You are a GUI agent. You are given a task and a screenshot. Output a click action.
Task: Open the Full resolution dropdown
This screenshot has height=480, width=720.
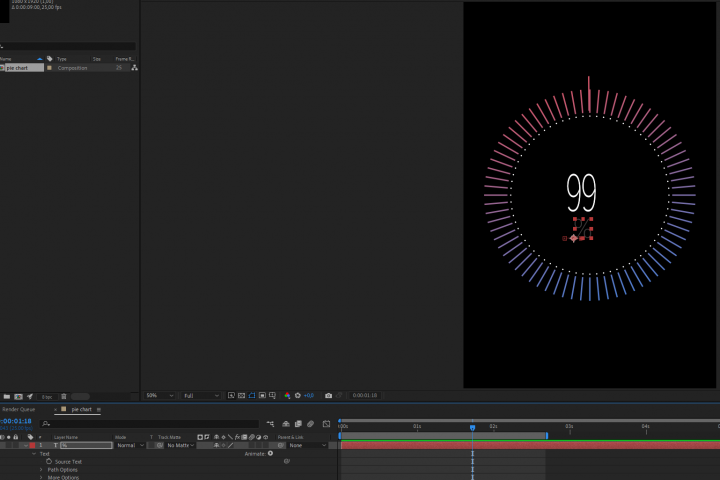pyautogui.click(x=201, y=395)
